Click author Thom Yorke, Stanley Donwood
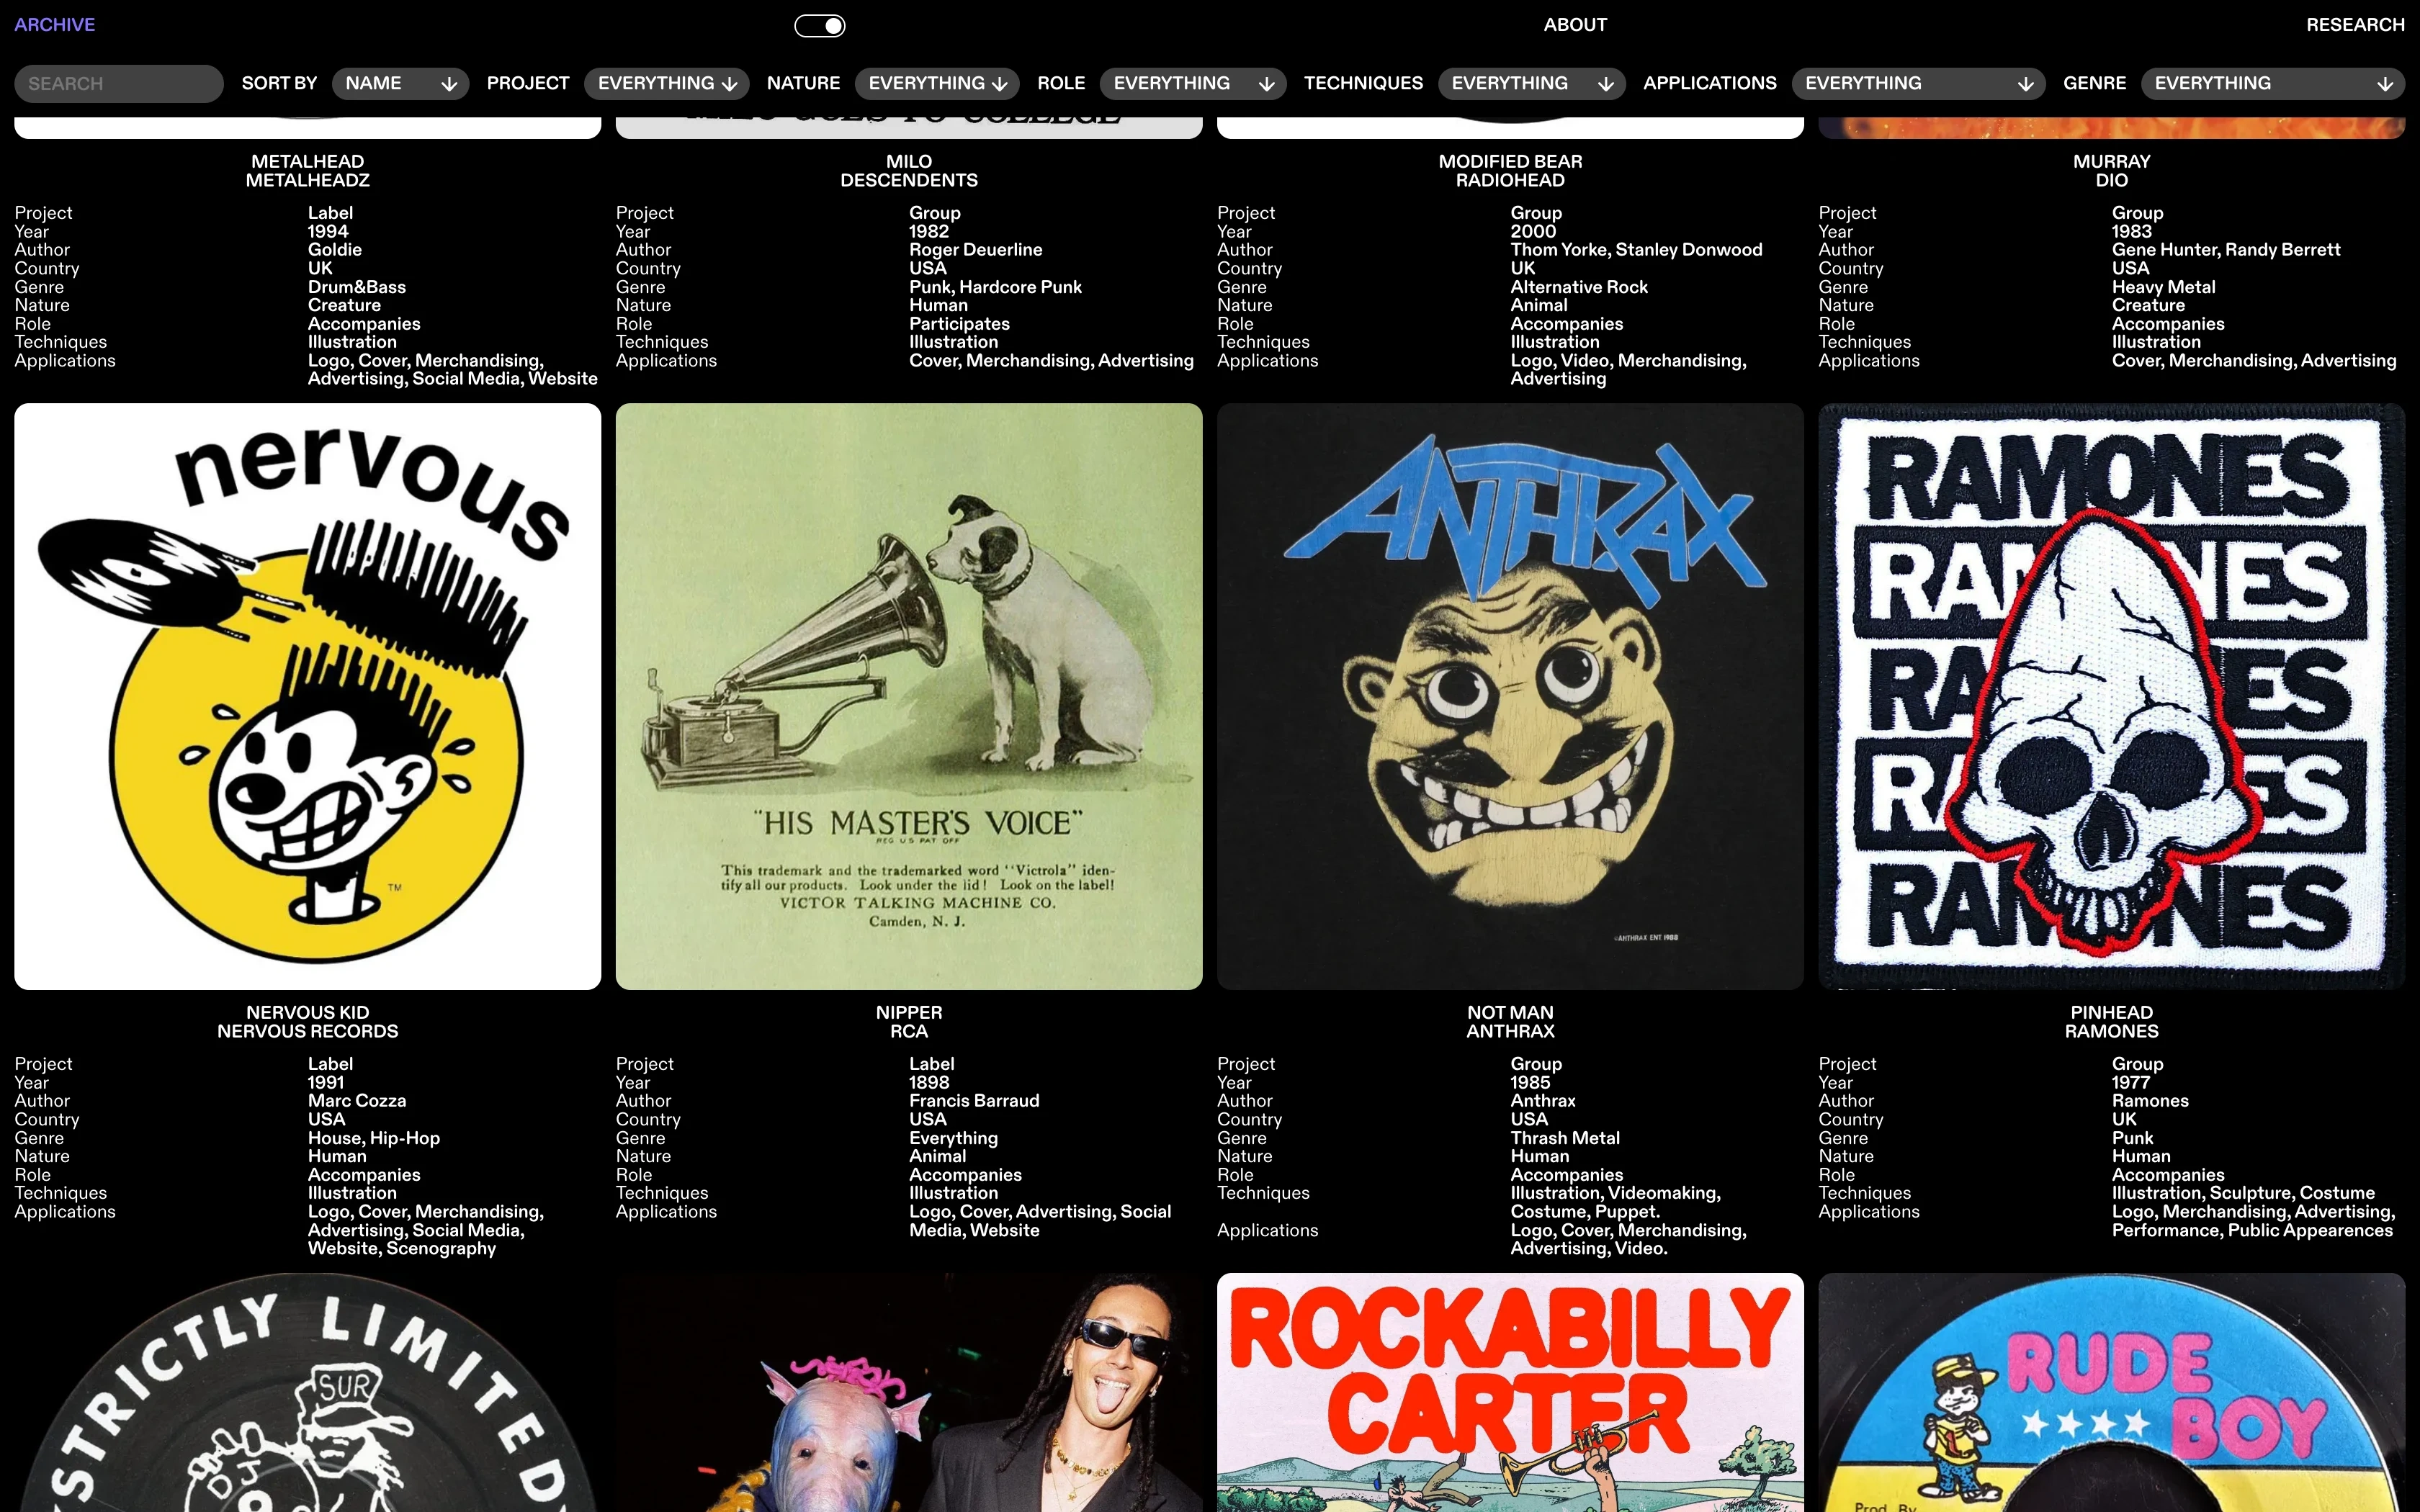Screen dimensions: 2420x1512 pos(1636,250)
